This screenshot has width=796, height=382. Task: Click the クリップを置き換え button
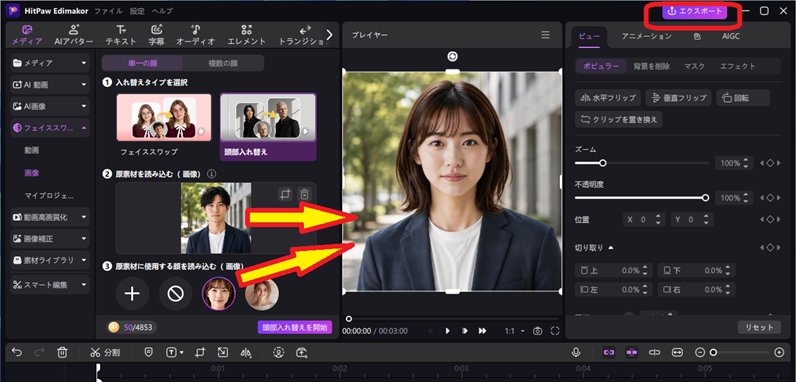pyautogui.click(x=618, y=119)
